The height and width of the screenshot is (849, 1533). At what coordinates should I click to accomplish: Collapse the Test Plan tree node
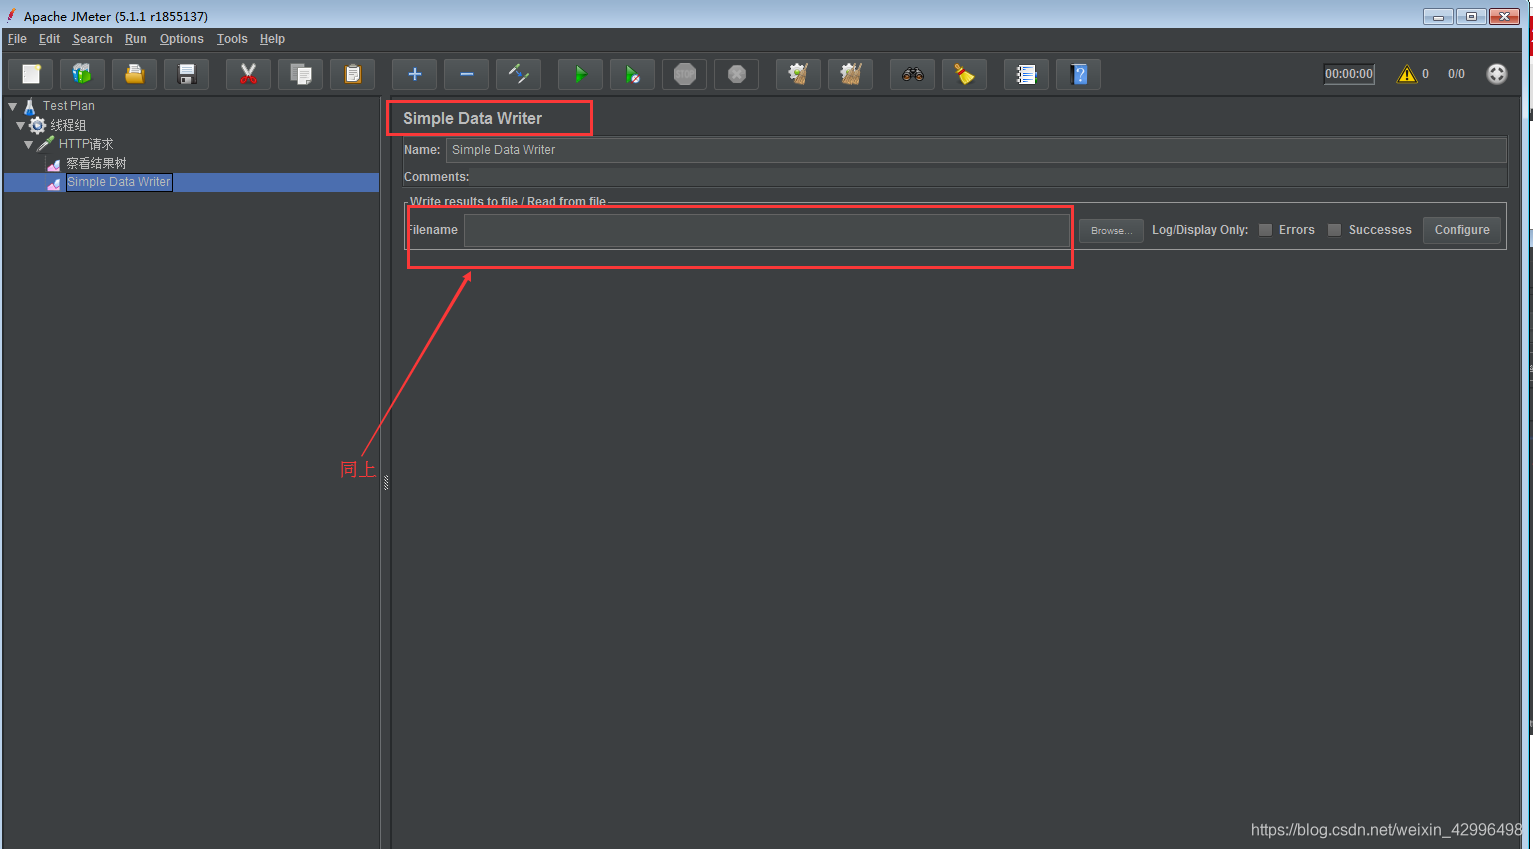pyautogui.click(x=13, y=106)
